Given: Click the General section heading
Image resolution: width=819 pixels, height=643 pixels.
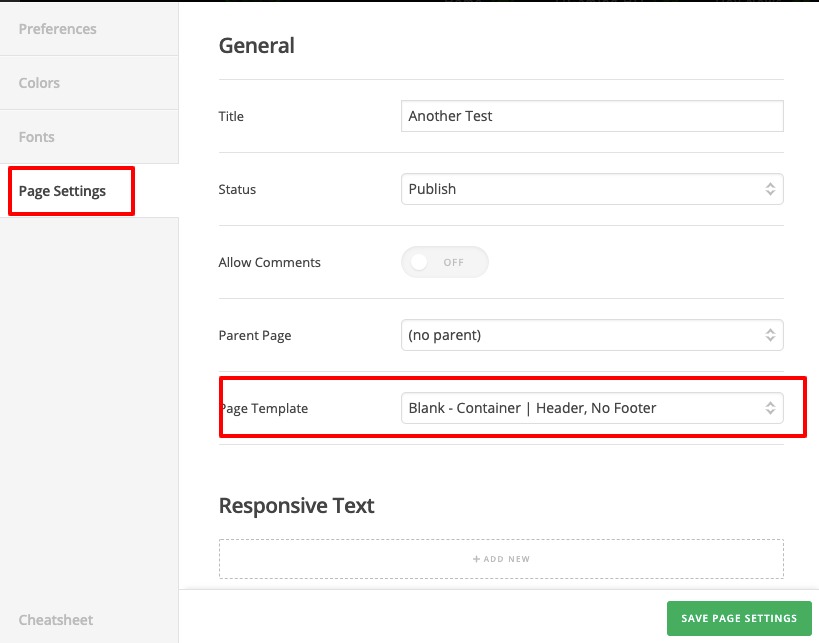Looking at the screenshot, I should (x=256, y=46).
